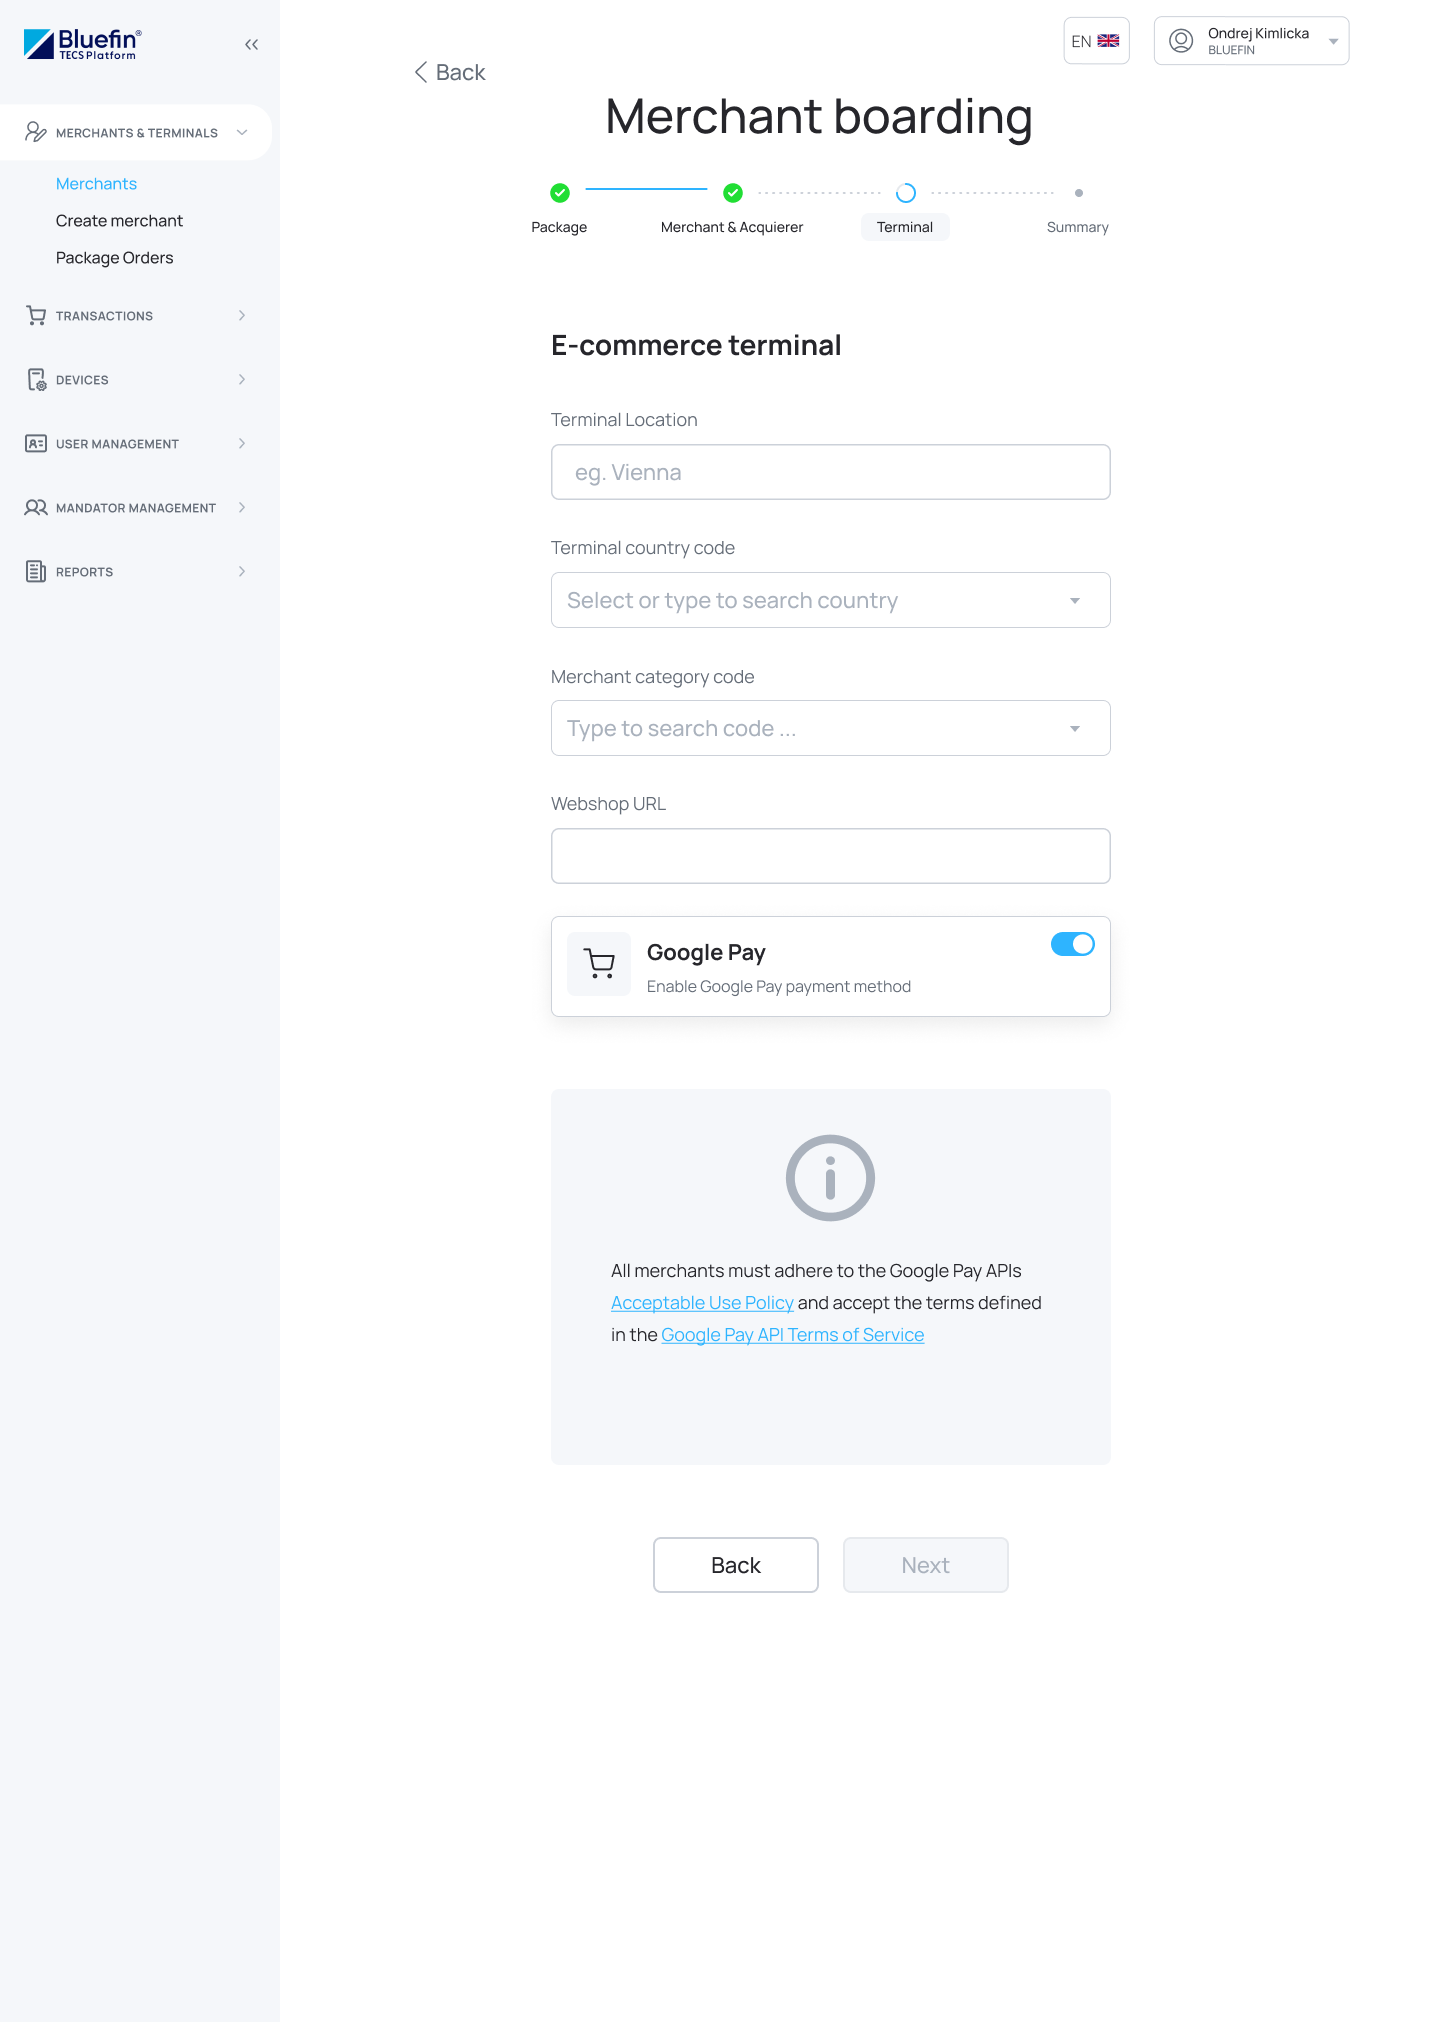Open the Acceptable Use Policy link
1440x2022 pixels.
coord(701,1302)
